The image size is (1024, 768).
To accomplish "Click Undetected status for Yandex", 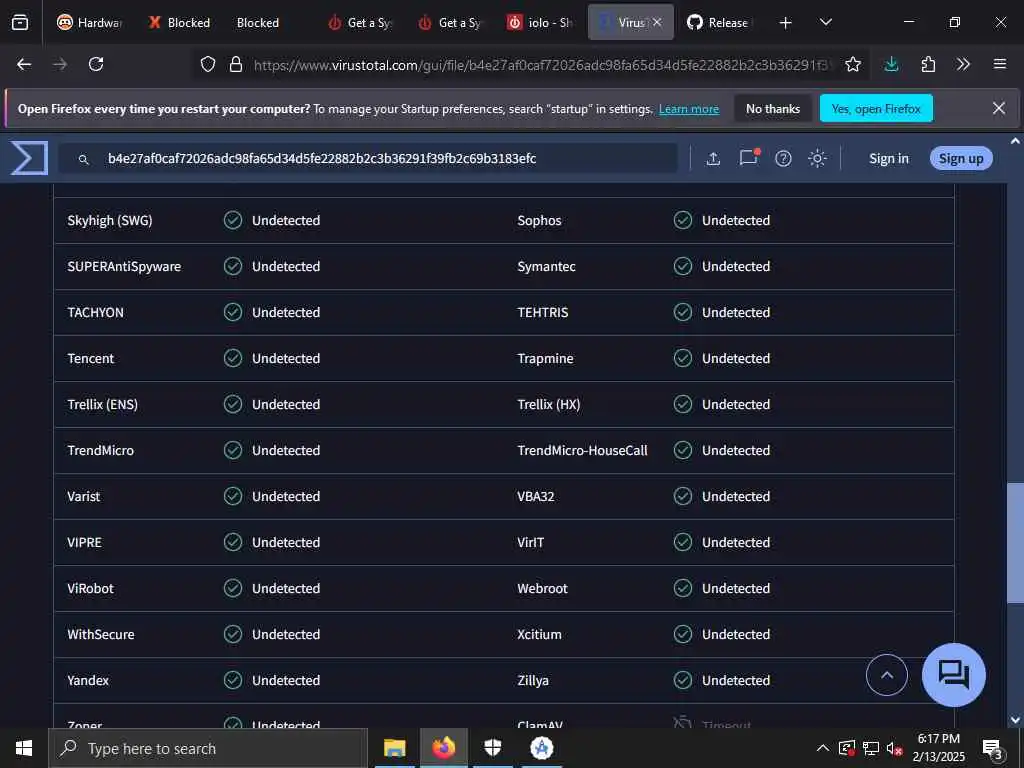I will (286, 680).
